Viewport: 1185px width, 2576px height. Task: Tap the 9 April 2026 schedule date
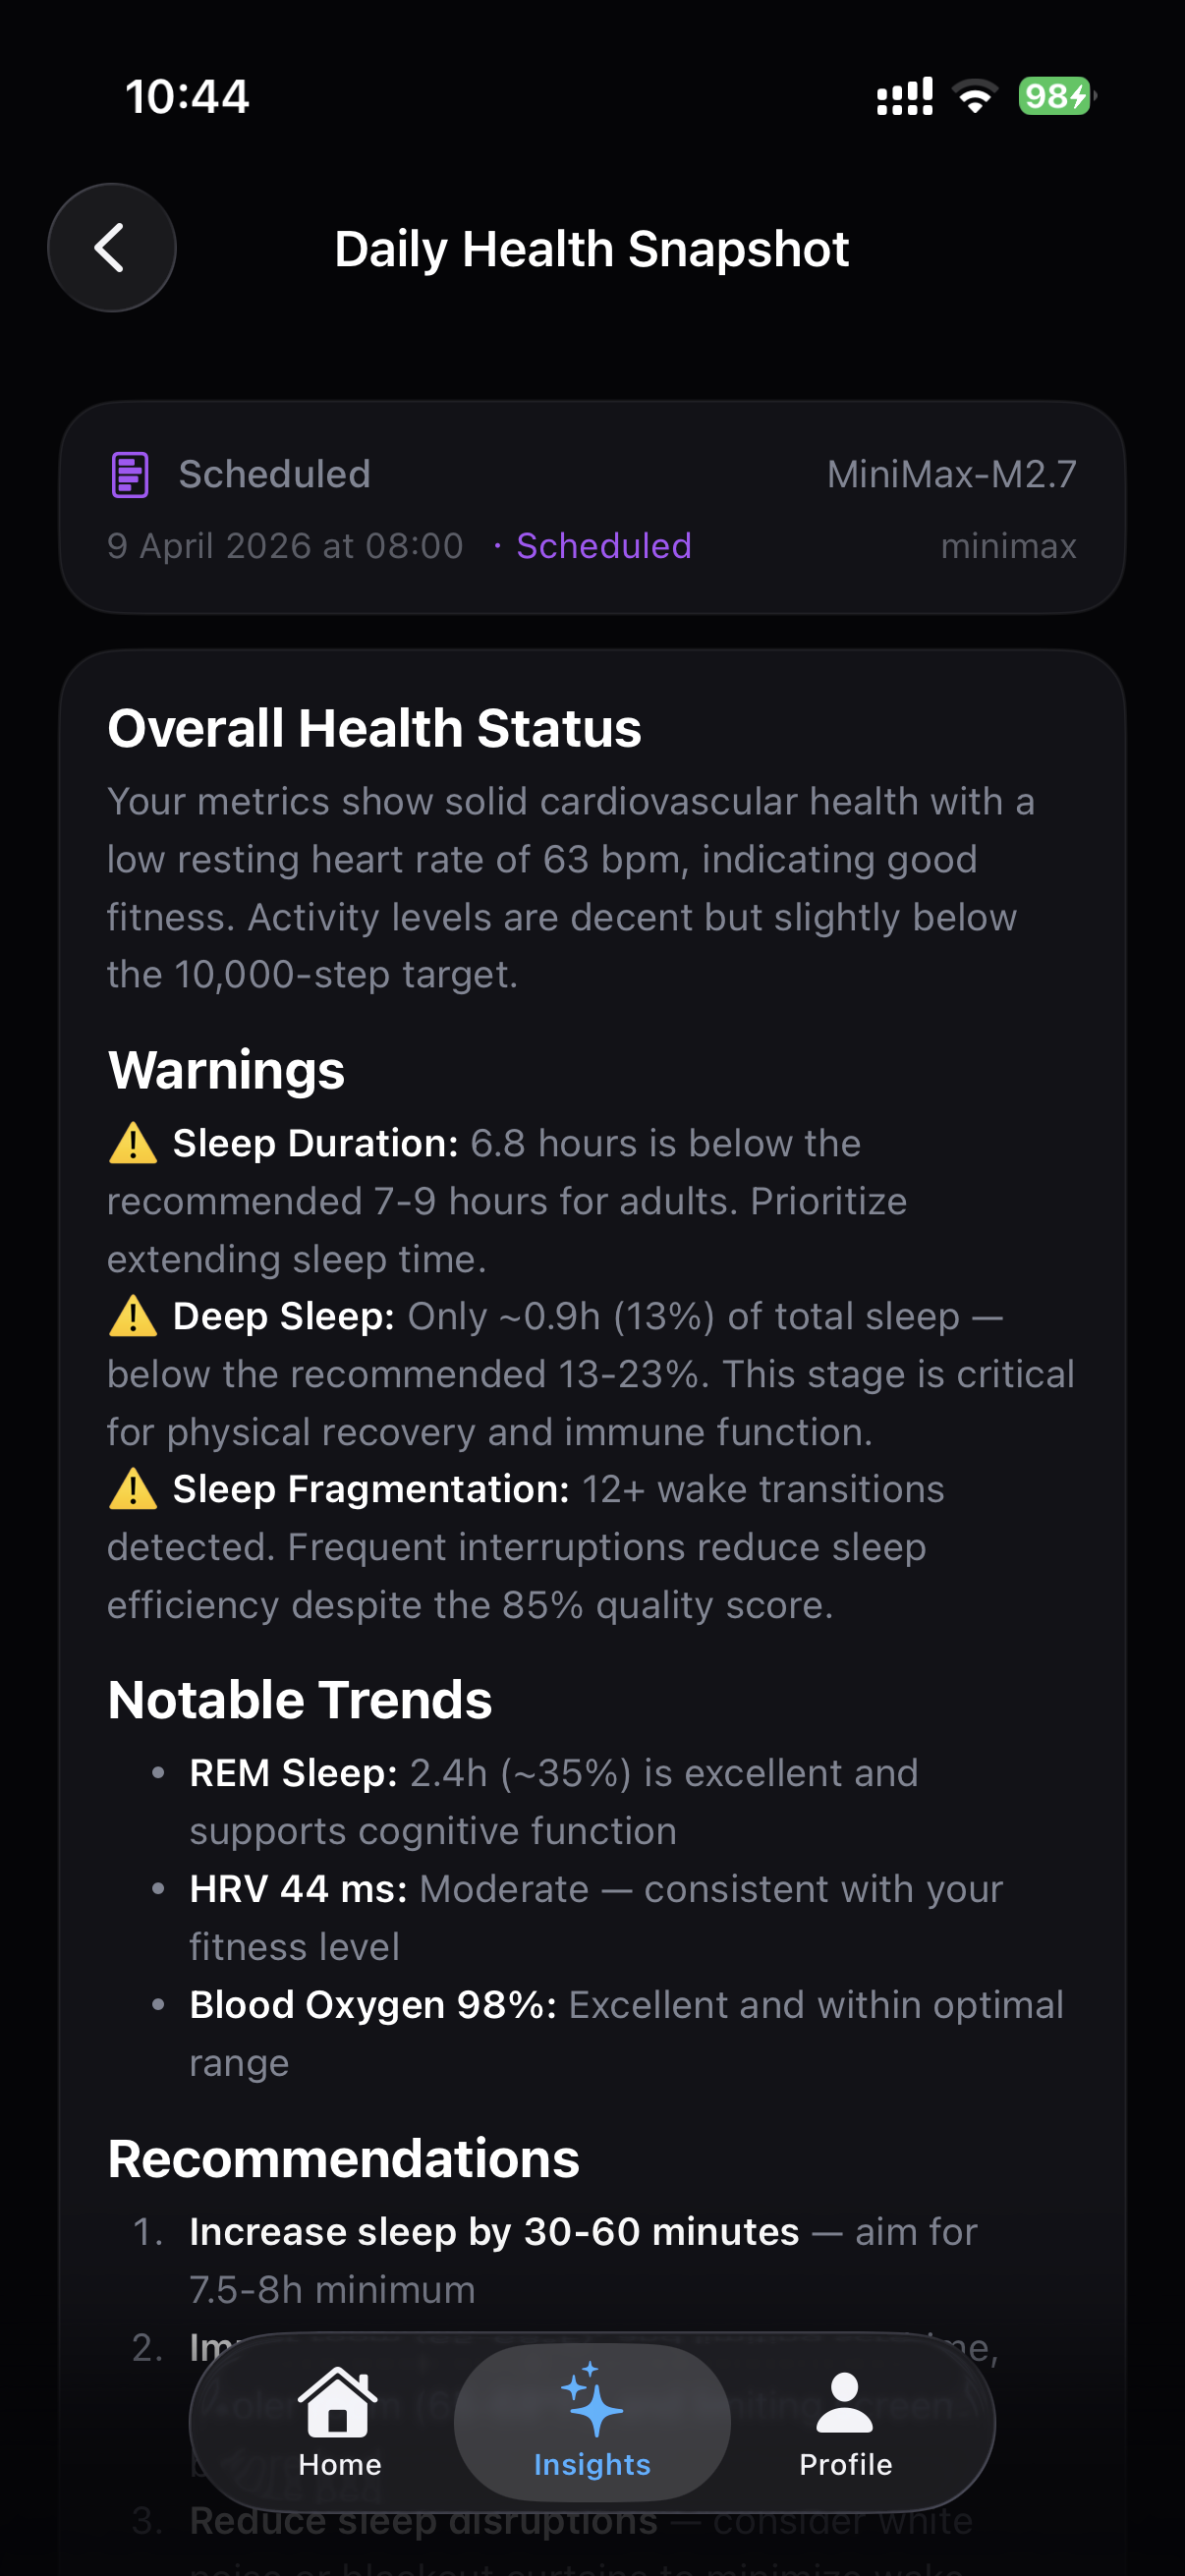coord(285,546)
